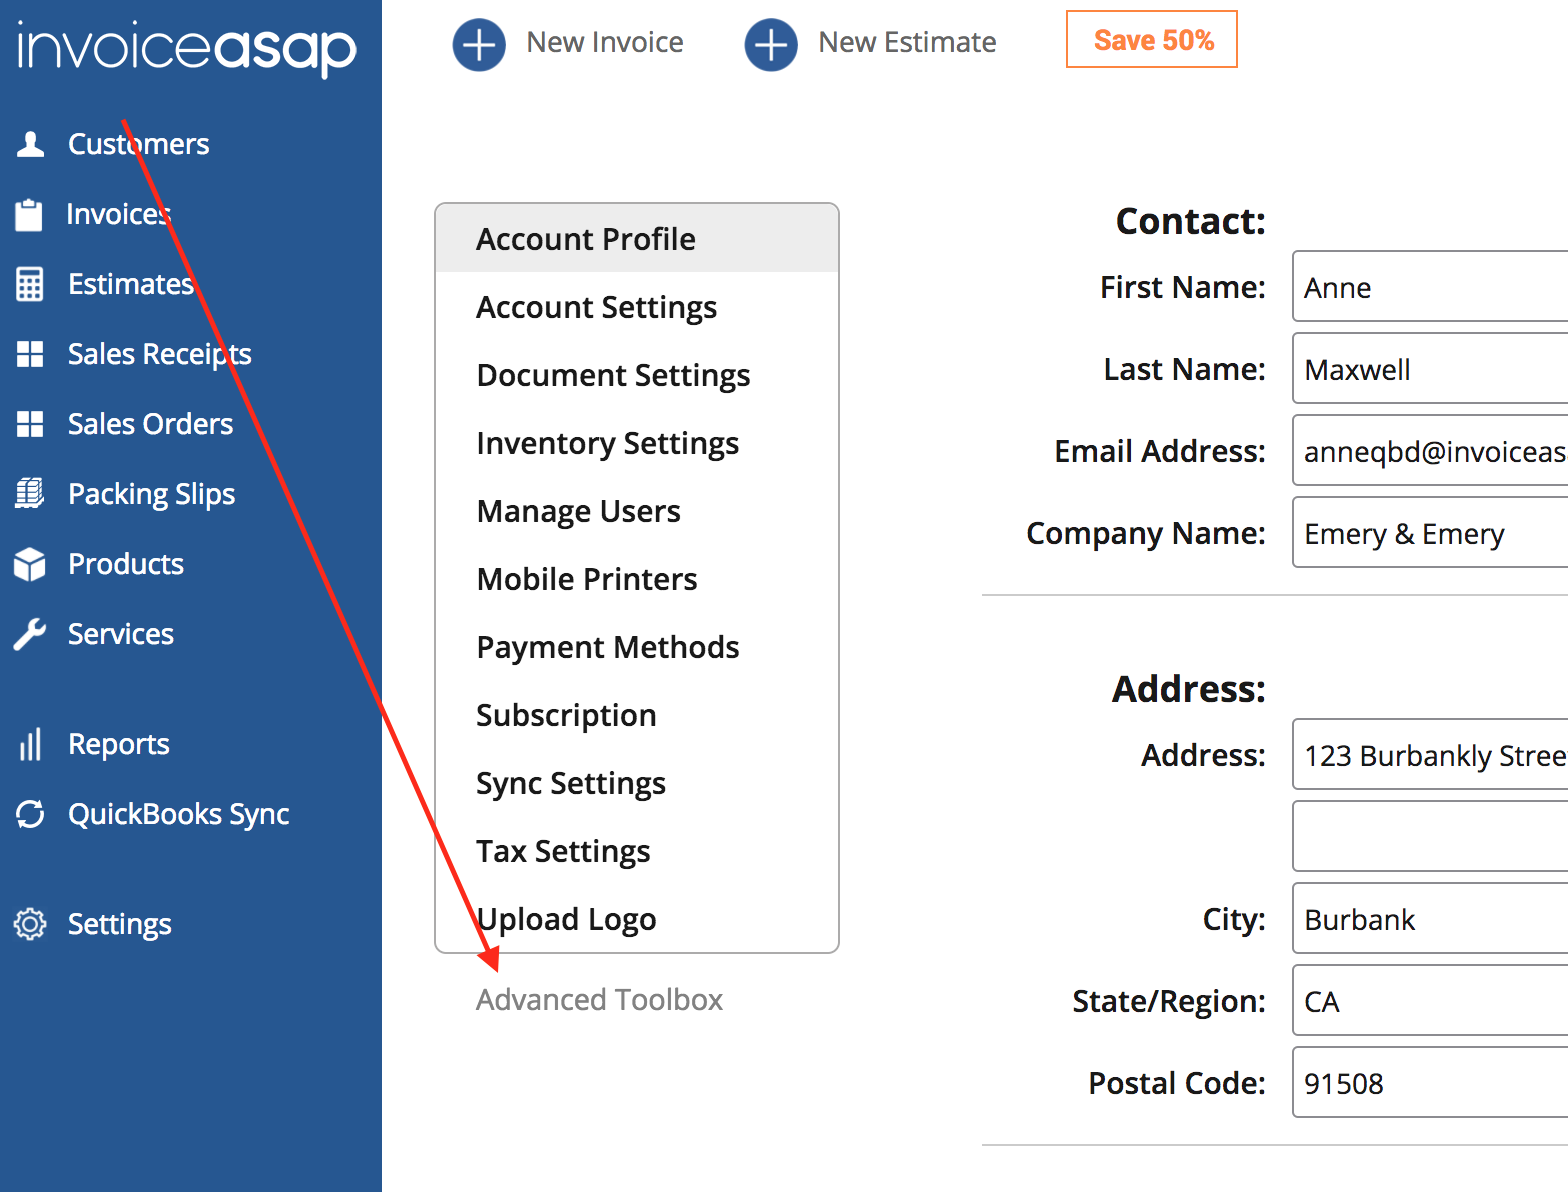Image resolution: width=1568 pixels, height=1192 pixels.
Task: Click the Settings gear icon
Action: click(30, 924)
